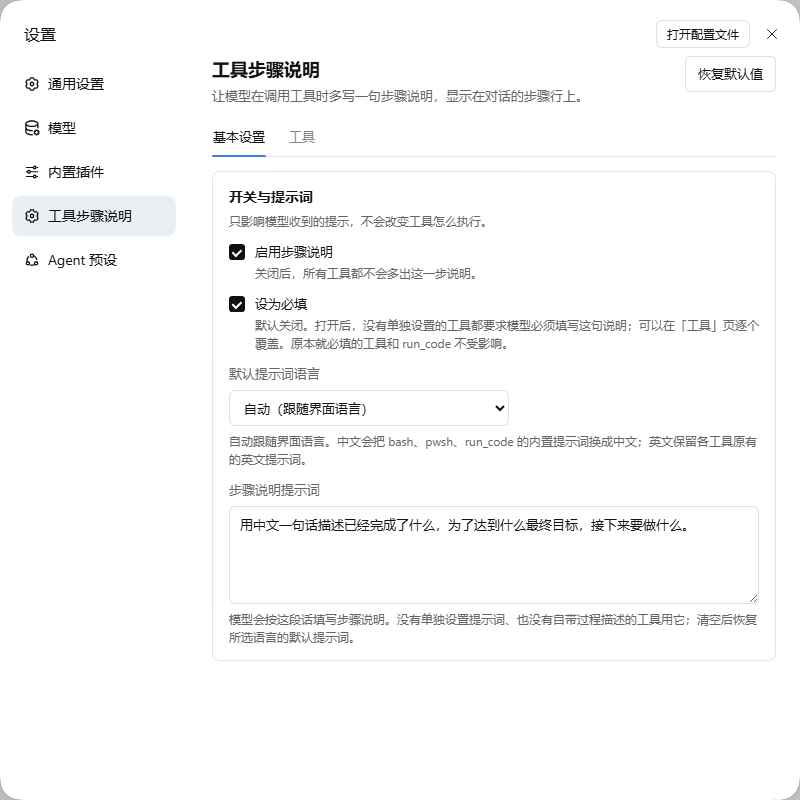Click the 恢复默认值 button

pyautogui.click(x=730, y=74)
